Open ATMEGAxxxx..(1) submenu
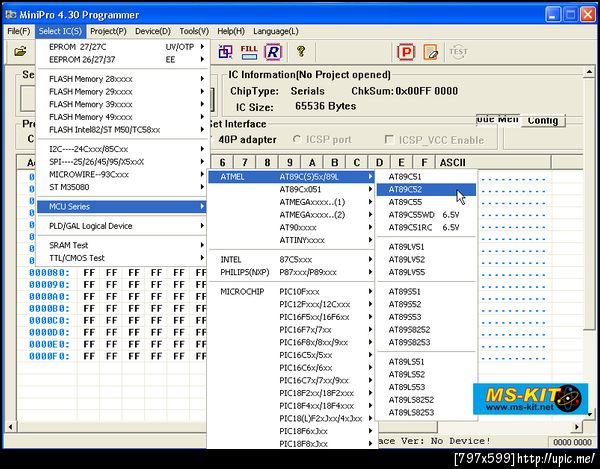This screenshot has width=600, height=469. [291, 202]
